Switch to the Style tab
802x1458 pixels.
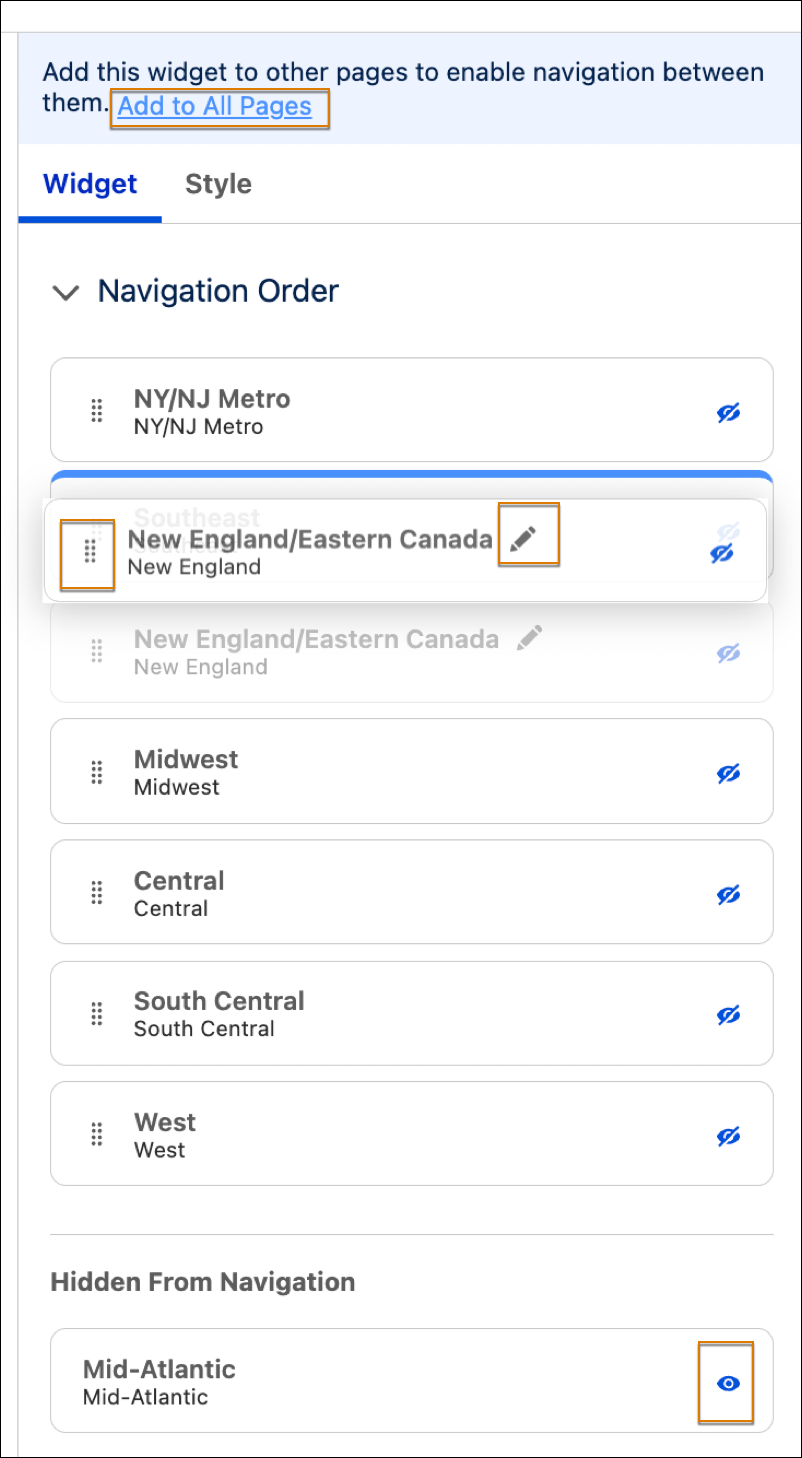(x=218, y=184)
